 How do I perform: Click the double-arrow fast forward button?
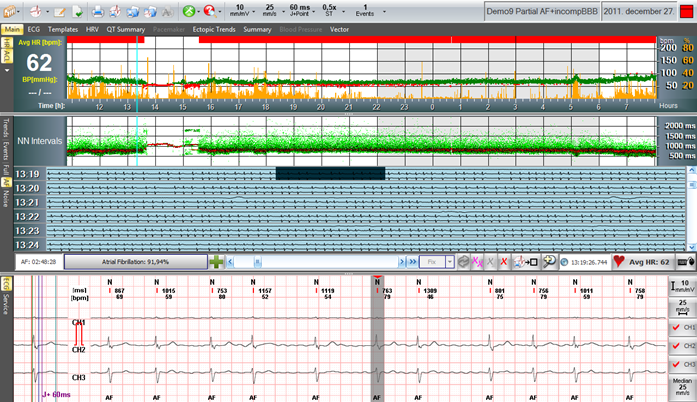click(x=413, y=262)
